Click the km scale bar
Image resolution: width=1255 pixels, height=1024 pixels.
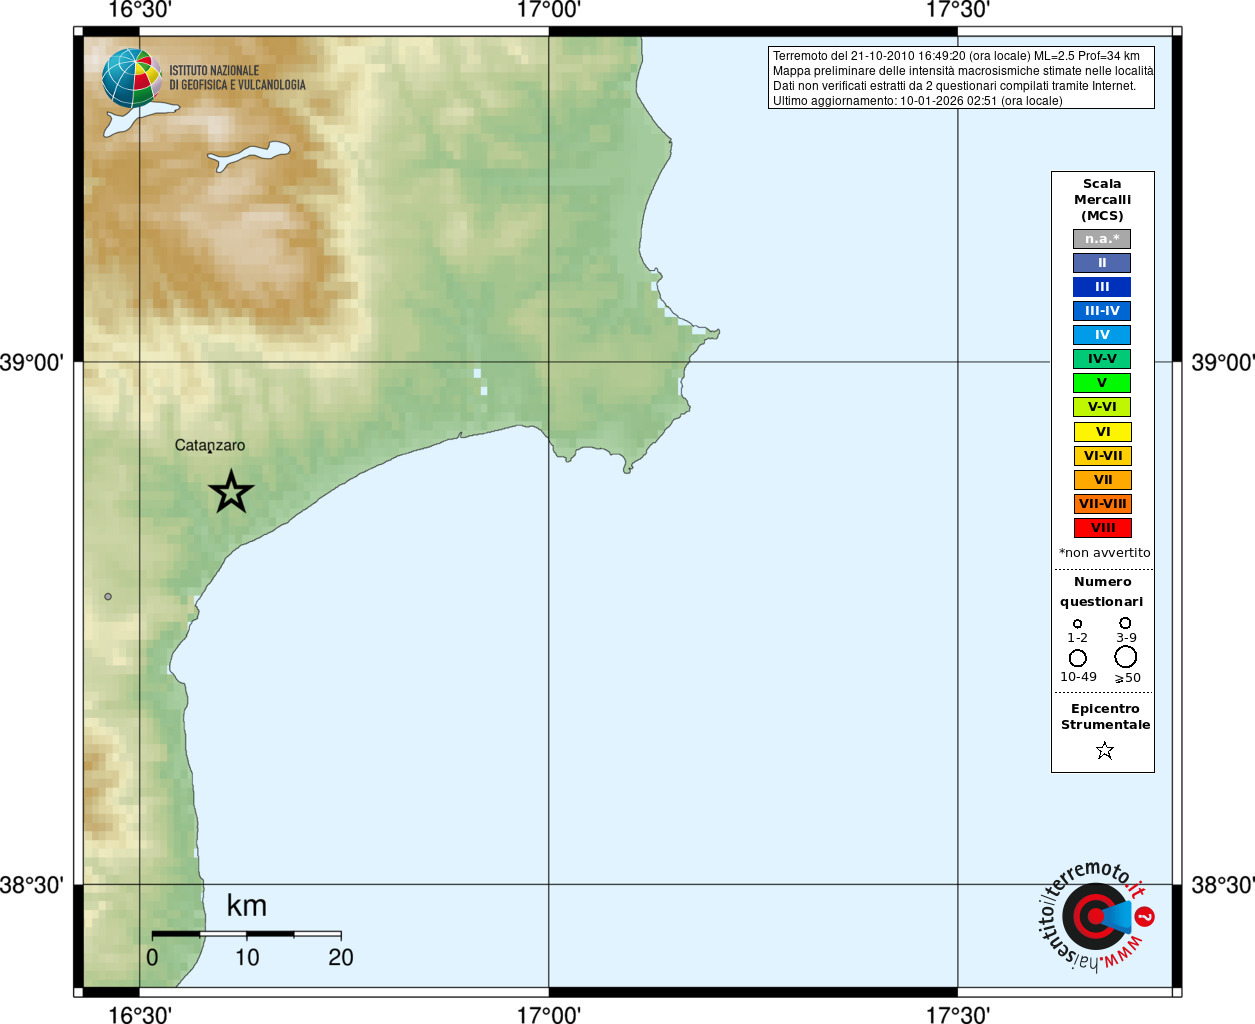(x=247, y=934)
